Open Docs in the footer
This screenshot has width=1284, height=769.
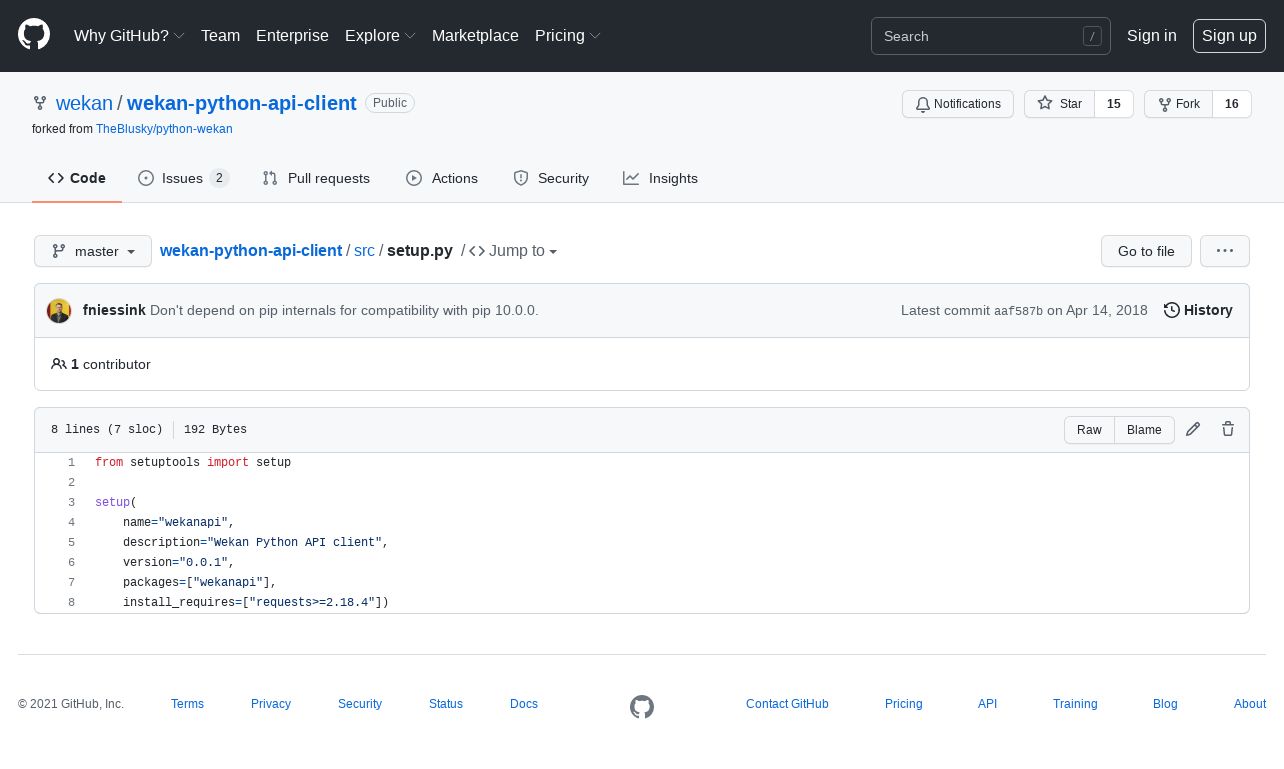click(x=524, y=704)
